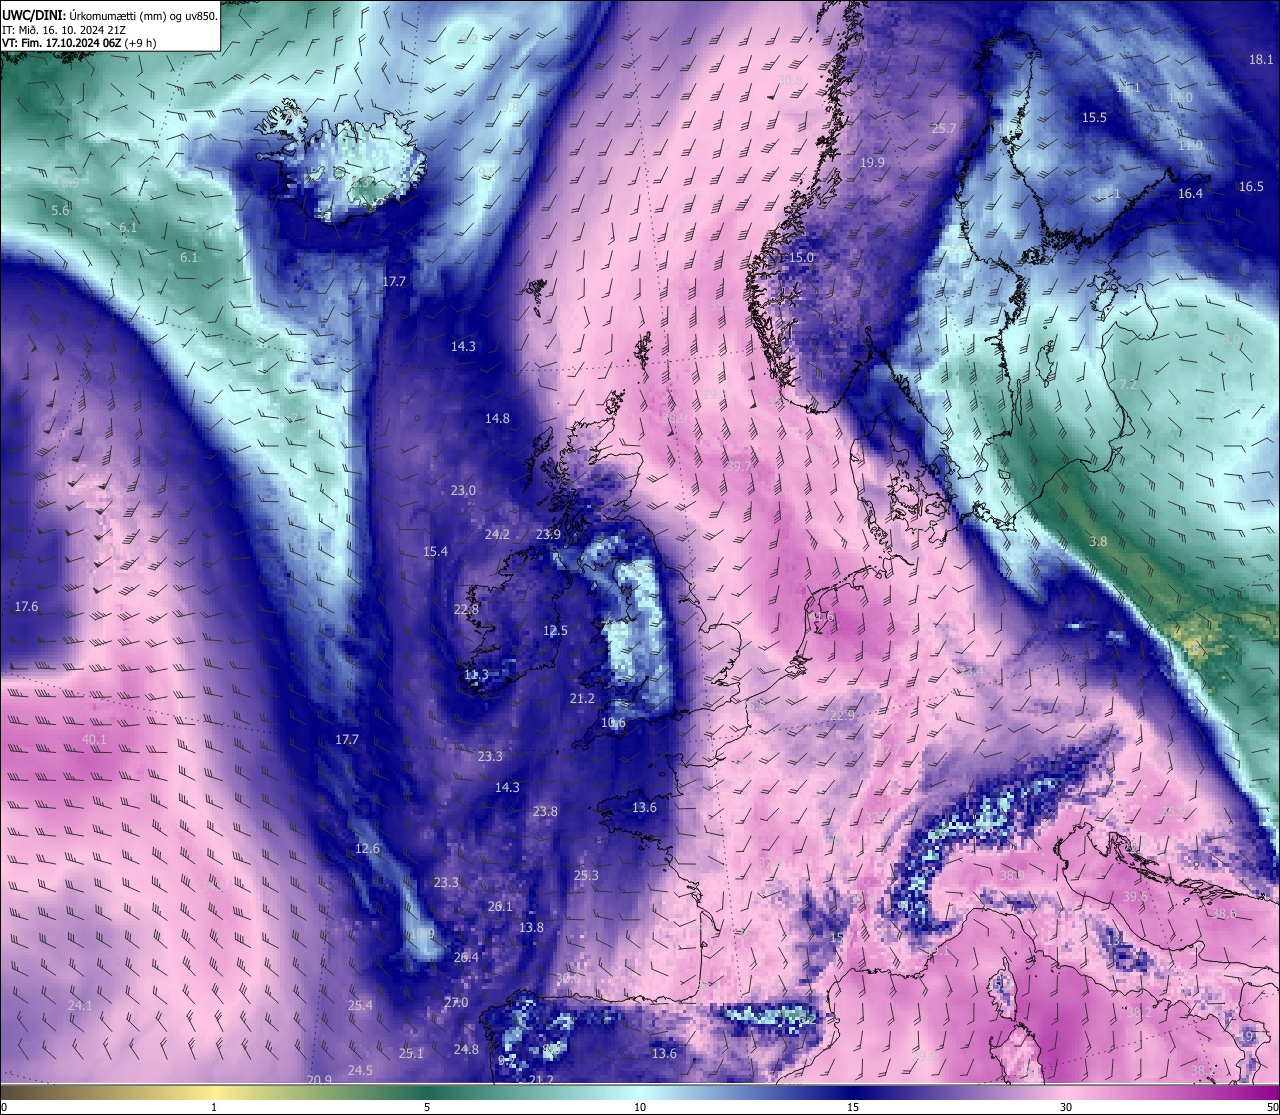Click the 13.8 value label
This screenshot has width=1280, height=1115.
point(531,928)
